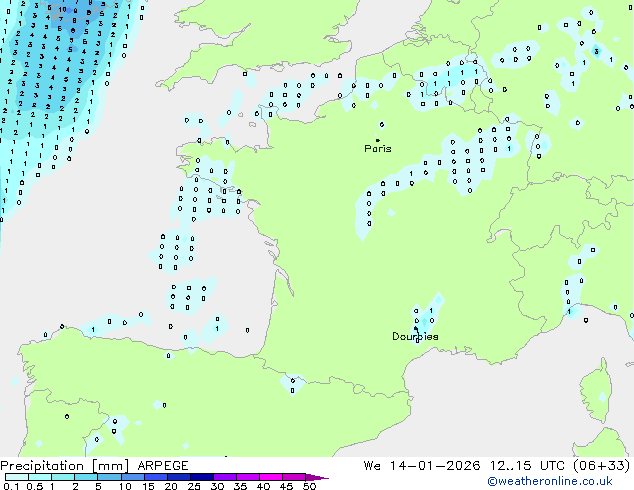Pick the purple arrow tip past legend 50

(317, 477)
